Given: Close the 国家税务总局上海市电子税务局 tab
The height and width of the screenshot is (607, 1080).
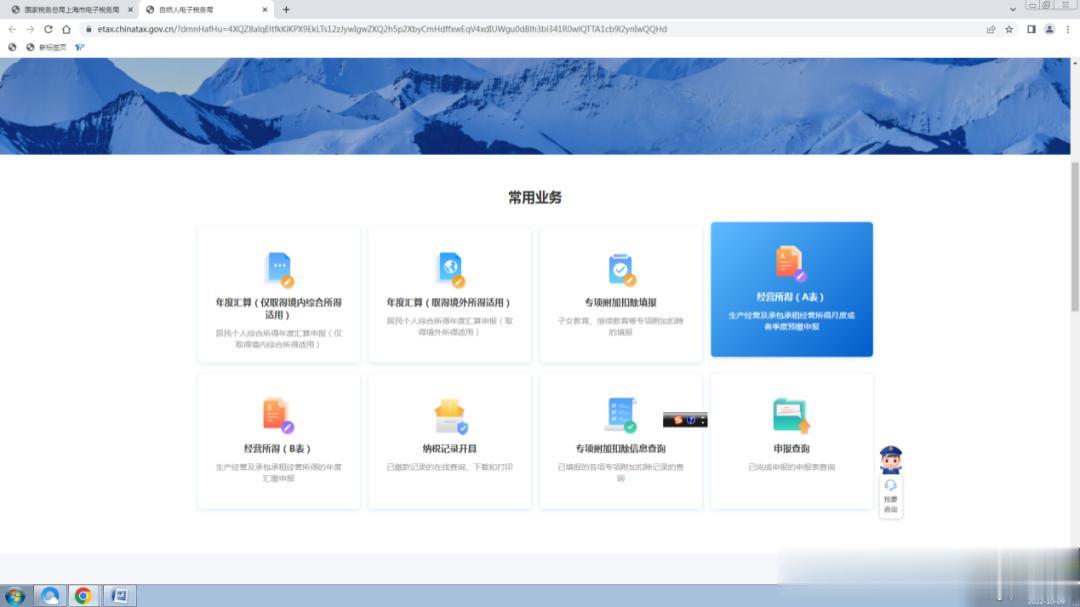Looking at the screenshot, I should (x=130, y=10).
